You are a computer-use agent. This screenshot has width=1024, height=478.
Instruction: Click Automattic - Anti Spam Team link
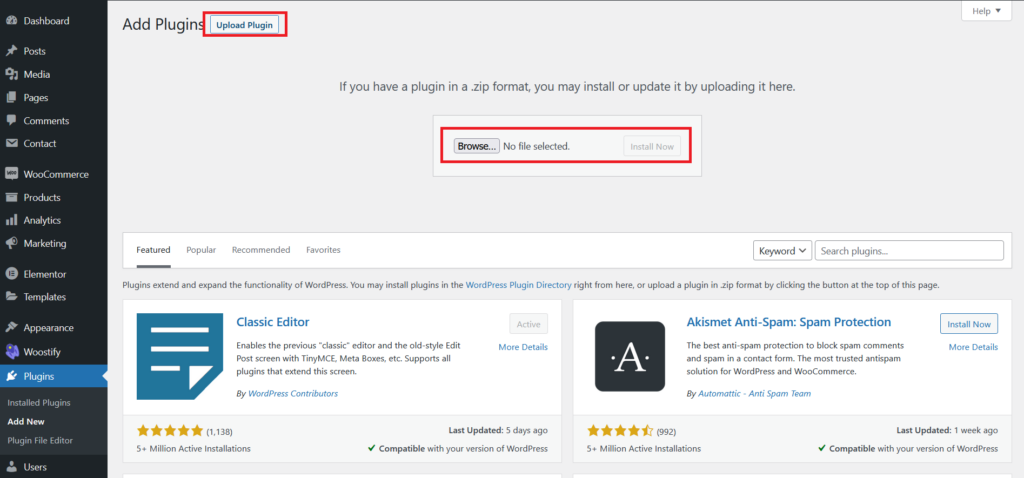[754, 394]
